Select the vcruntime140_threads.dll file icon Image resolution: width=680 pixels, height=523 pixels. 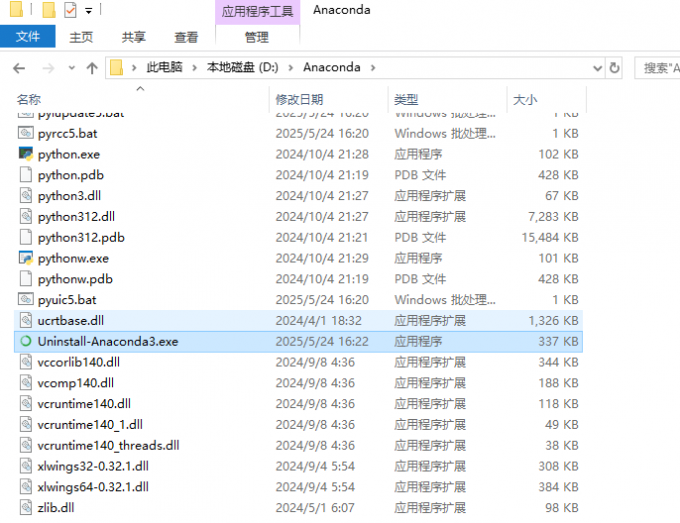point(26,445)
